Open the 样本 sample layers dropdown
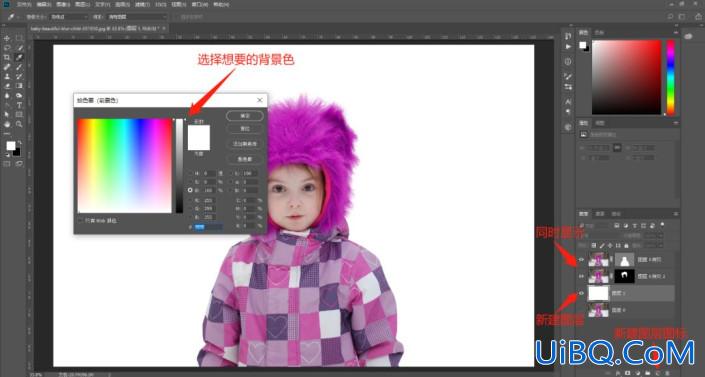This screenshot has width=705, height=377. [x=137, y=17]
